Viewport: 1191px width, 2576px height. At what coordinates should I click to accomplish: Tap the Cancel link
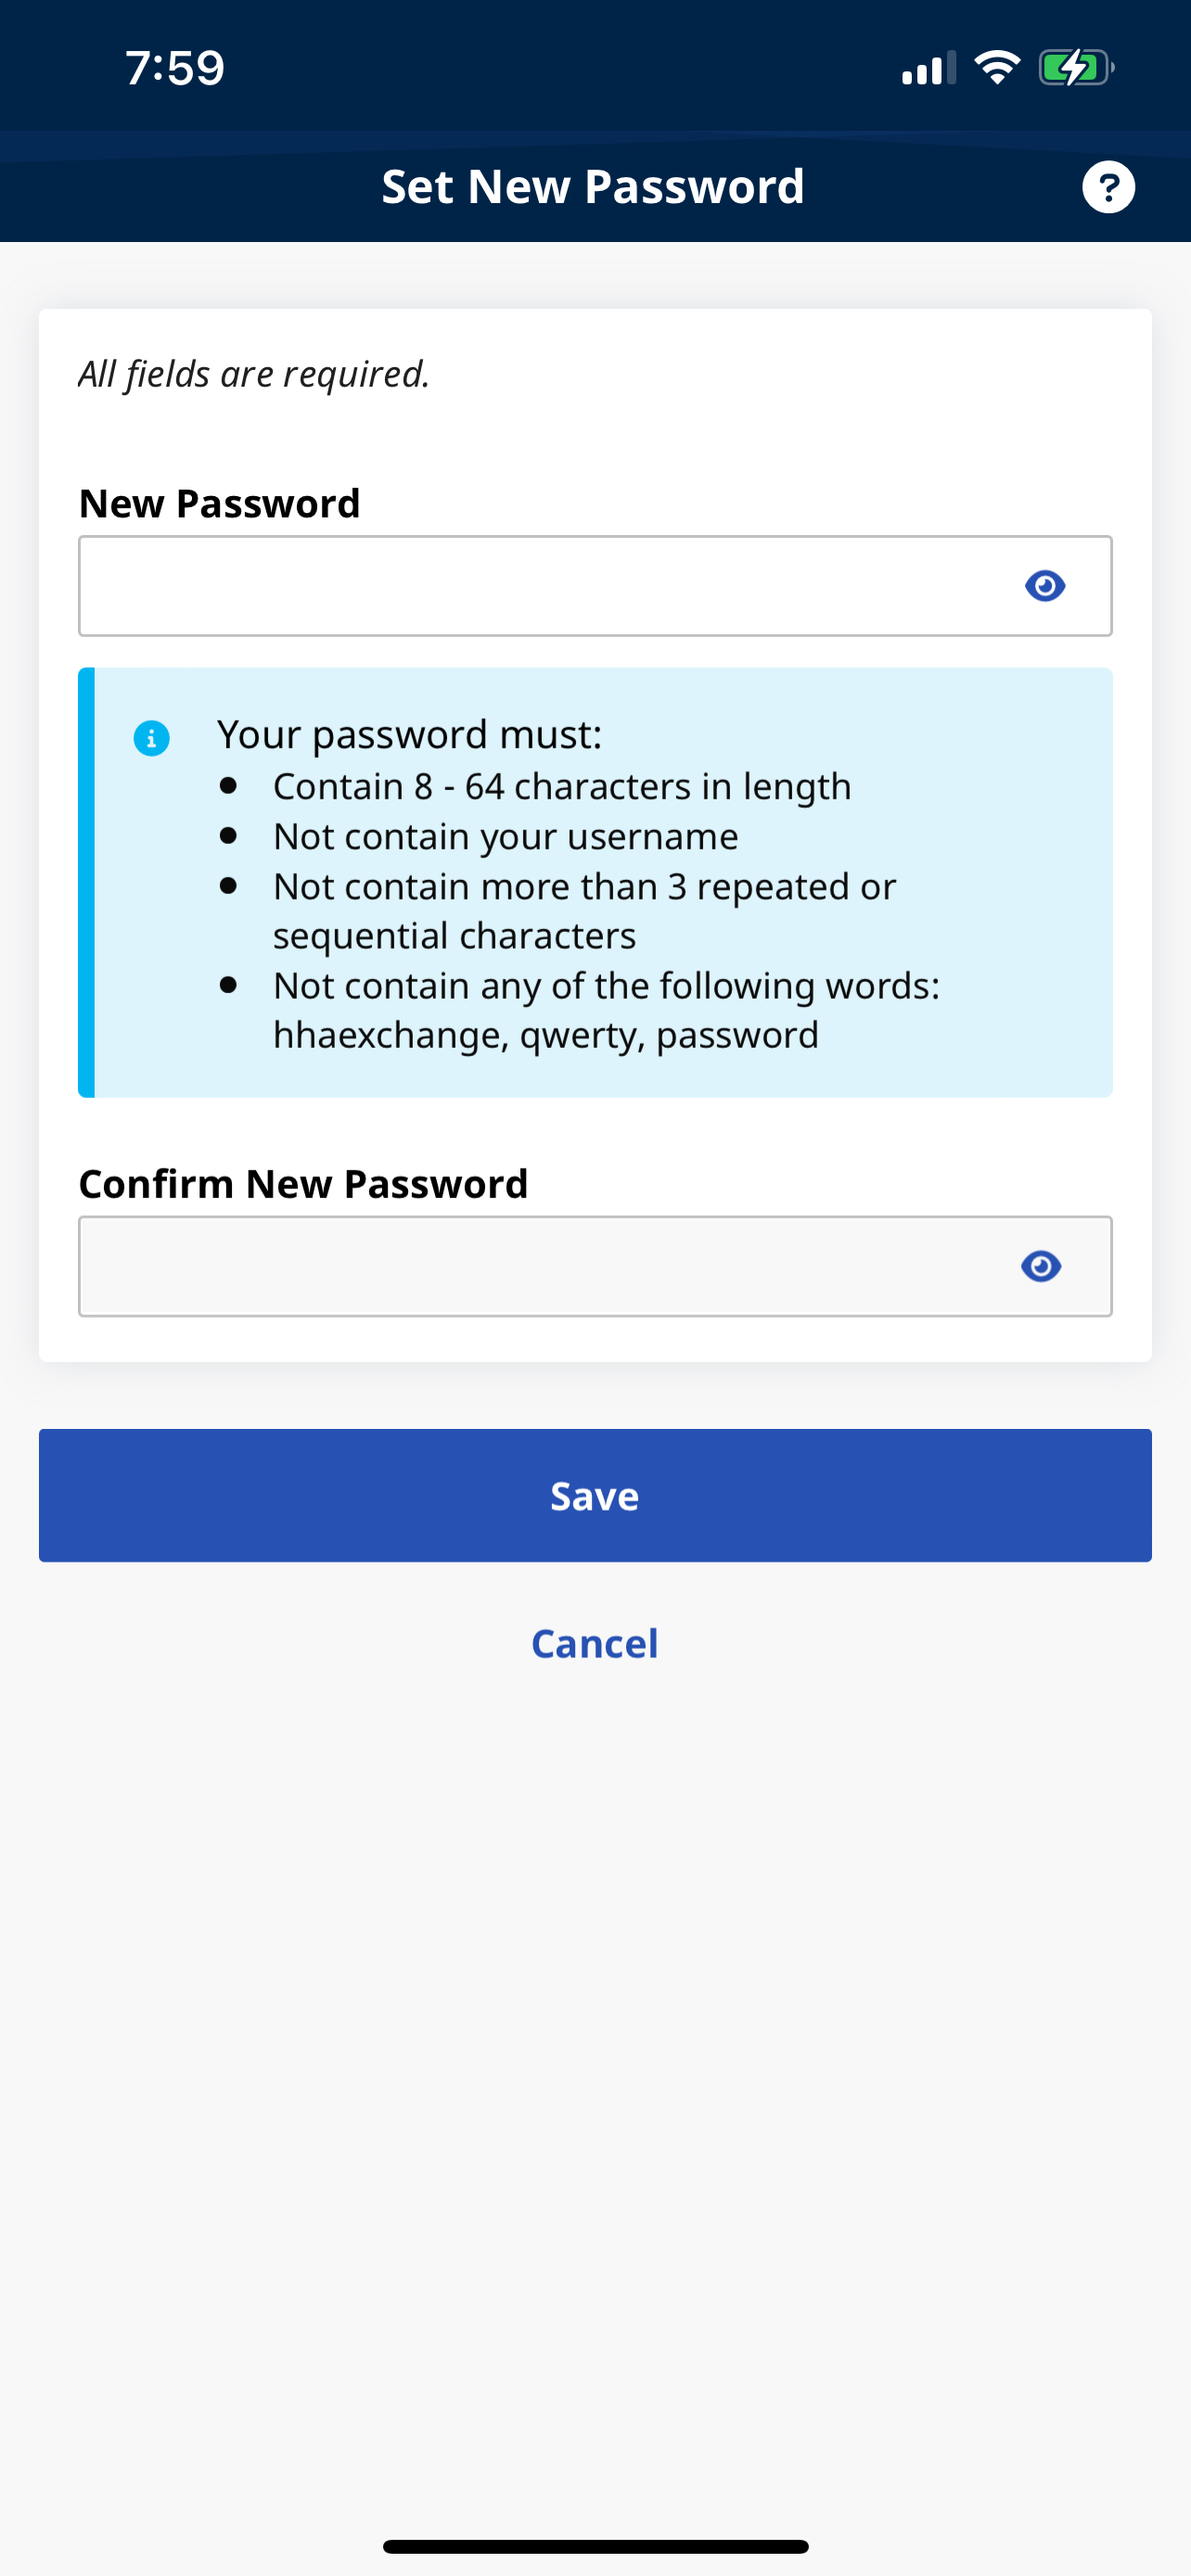point(595,1644)
